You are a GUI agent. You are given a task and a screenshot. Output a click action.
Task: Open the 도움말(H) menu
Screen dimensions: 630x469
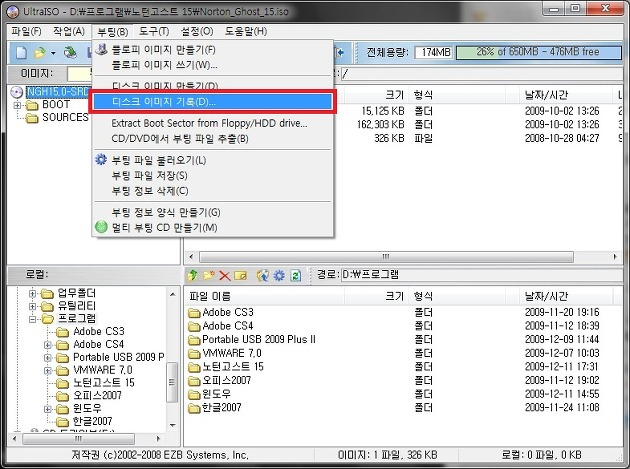(x=245, y=31)
